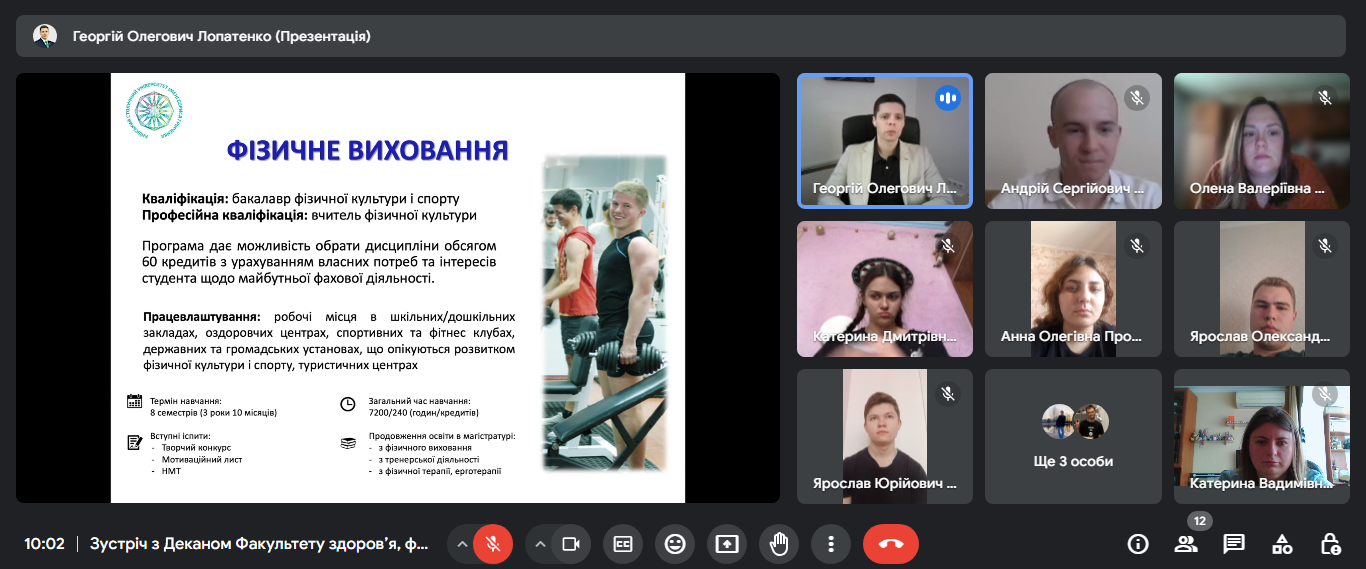The height and width of the screenshot is (569, 1366).
Task: Click the Кваліфікація line on the slide
Action: click(300, 199)
